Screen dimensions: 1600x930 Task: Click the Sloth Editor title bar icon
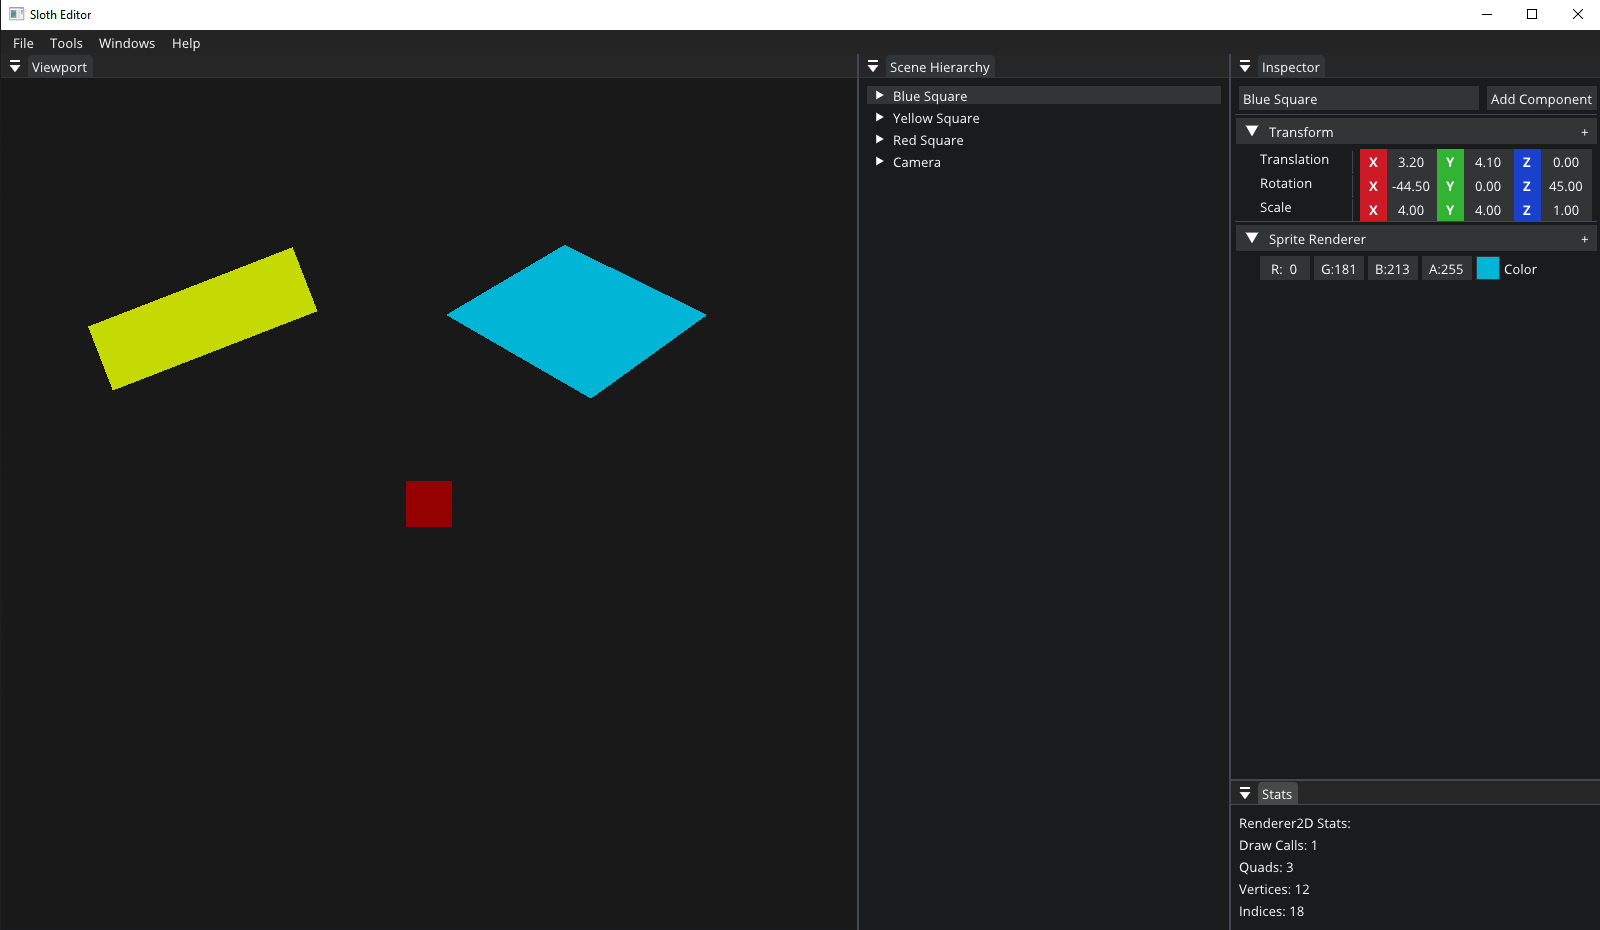pos(14,14)
